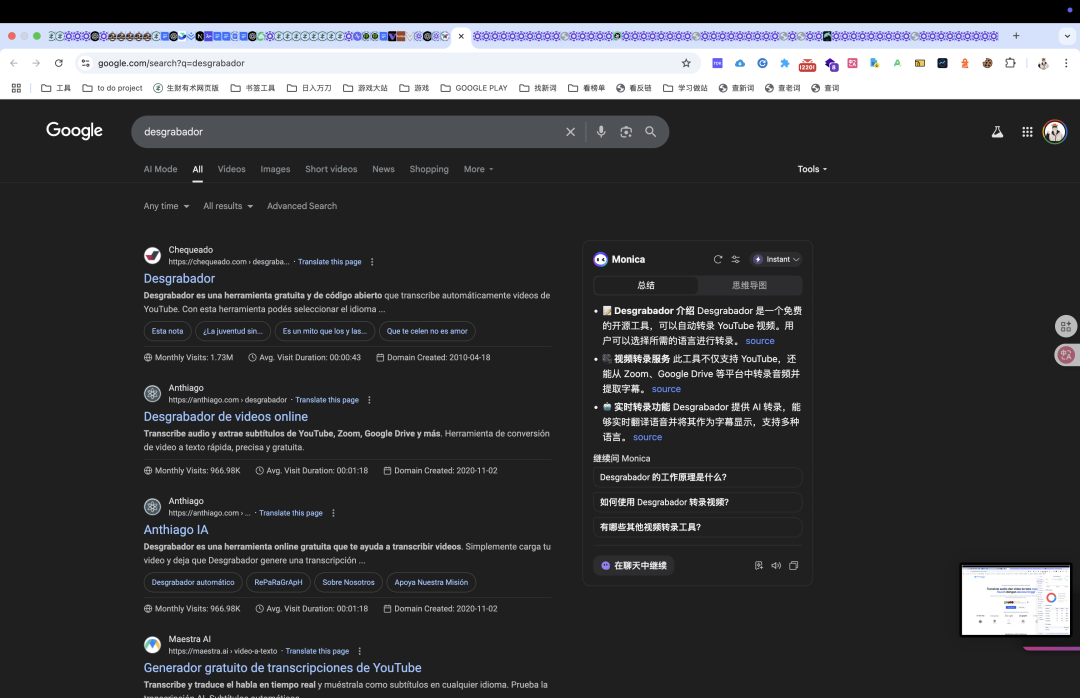Viewport: 1080px width, 698px height.
Task: Open the Google account avatar
Action: 1055,132
